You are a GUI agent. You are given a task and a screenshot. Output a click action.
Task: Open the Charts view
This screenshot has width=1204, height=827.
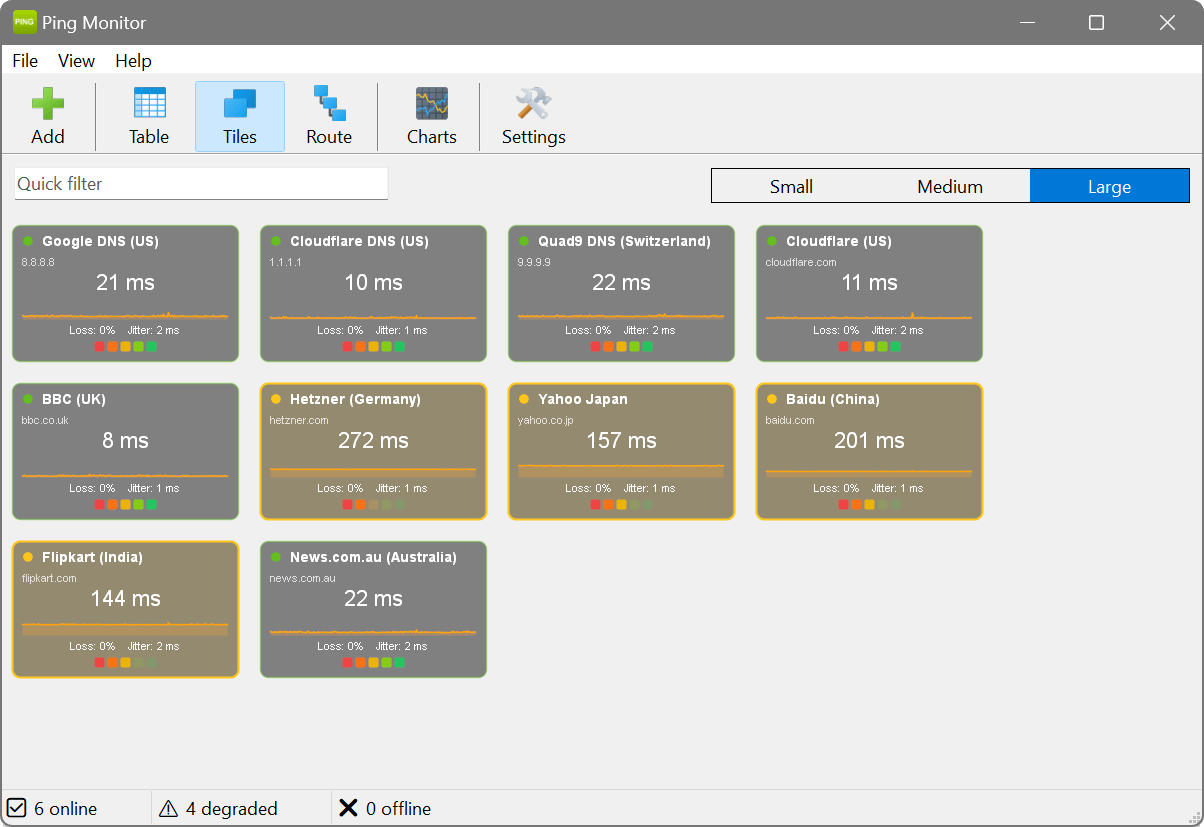point(430,115)
